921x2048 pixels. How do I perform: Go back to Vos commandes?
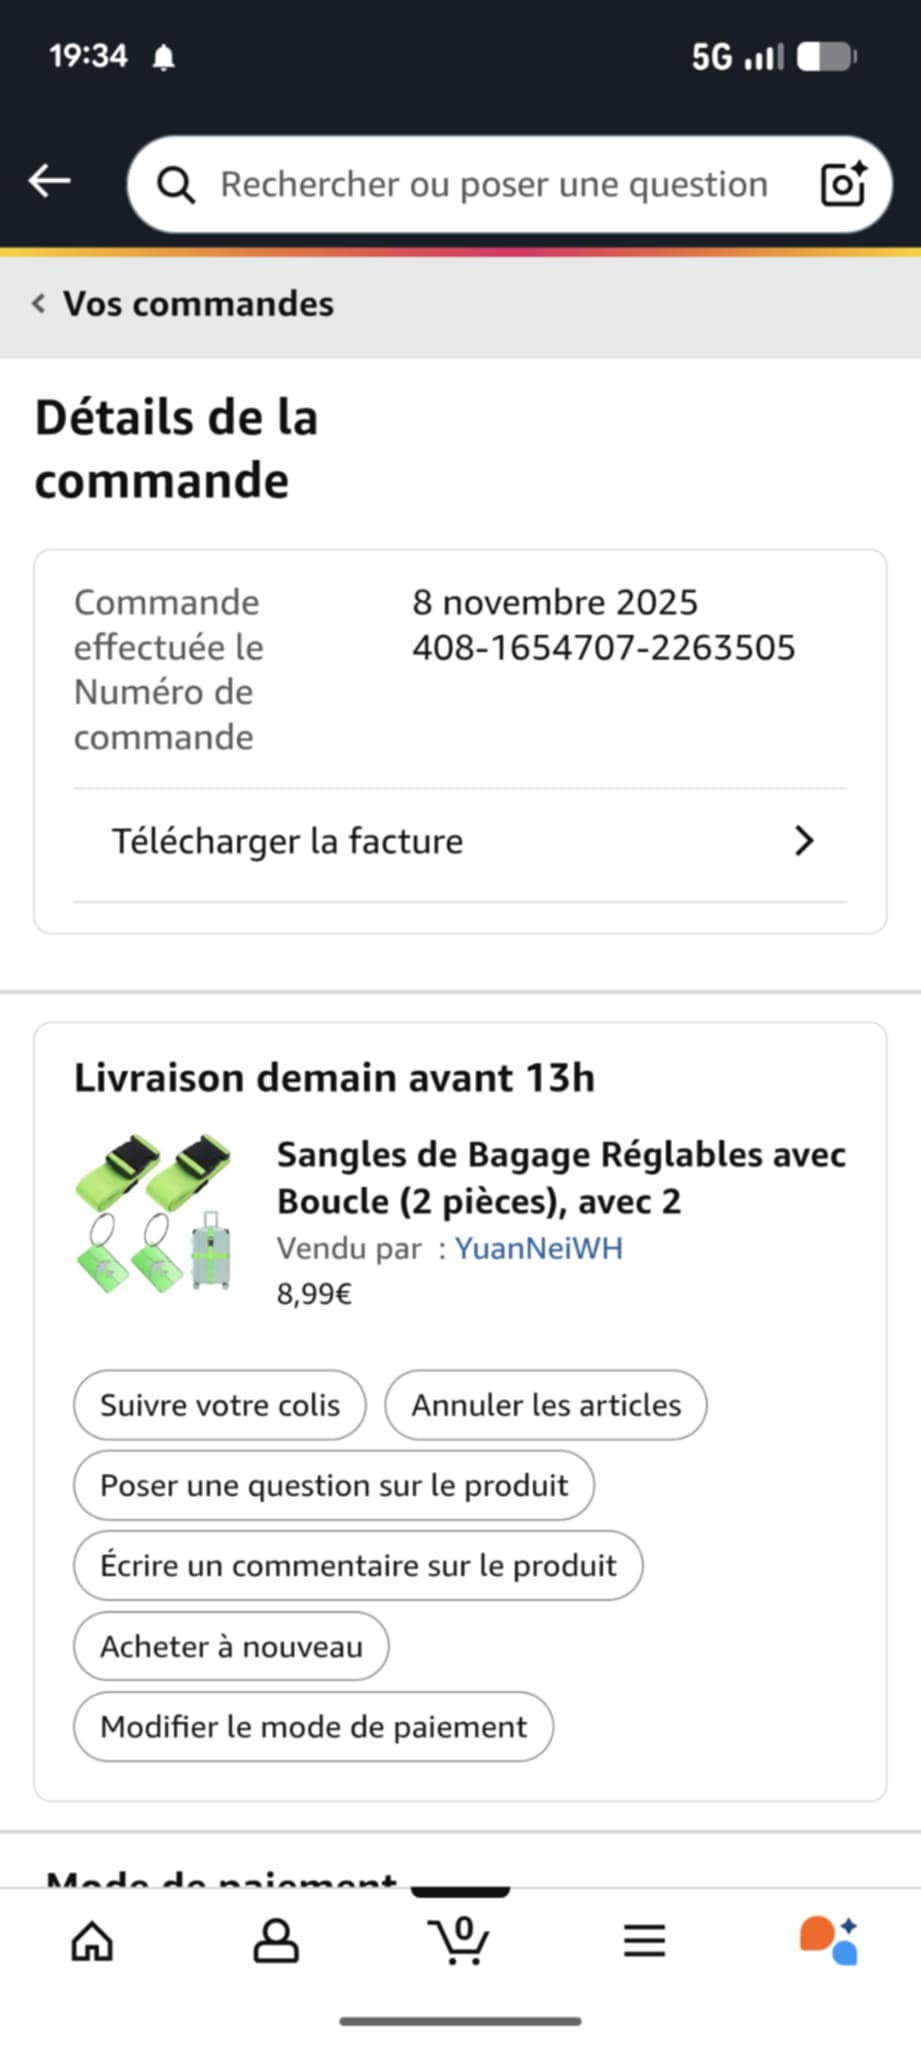(185, 304)
